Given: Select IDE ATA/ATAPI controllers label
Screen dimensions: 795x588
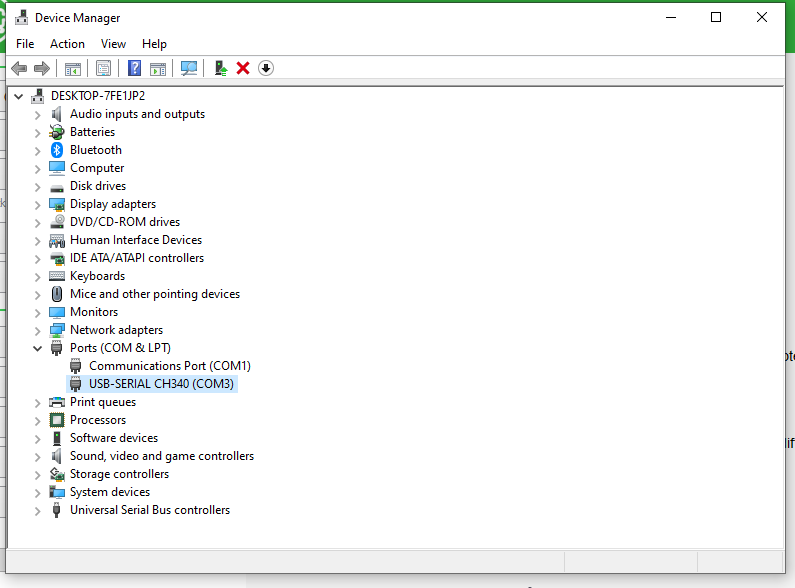Looking at the screenshot, I should pos(137,258).
